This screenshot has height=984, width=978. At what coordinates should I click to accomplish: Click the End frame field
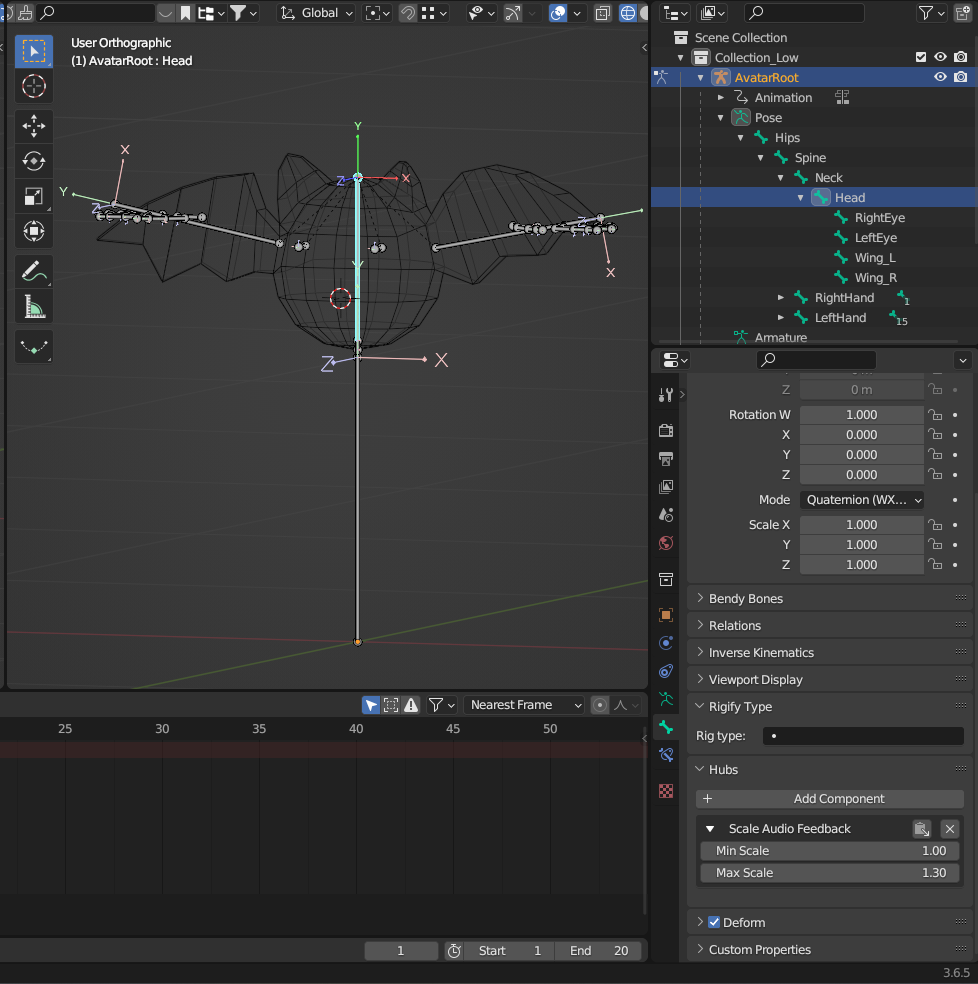coord(600,950)
